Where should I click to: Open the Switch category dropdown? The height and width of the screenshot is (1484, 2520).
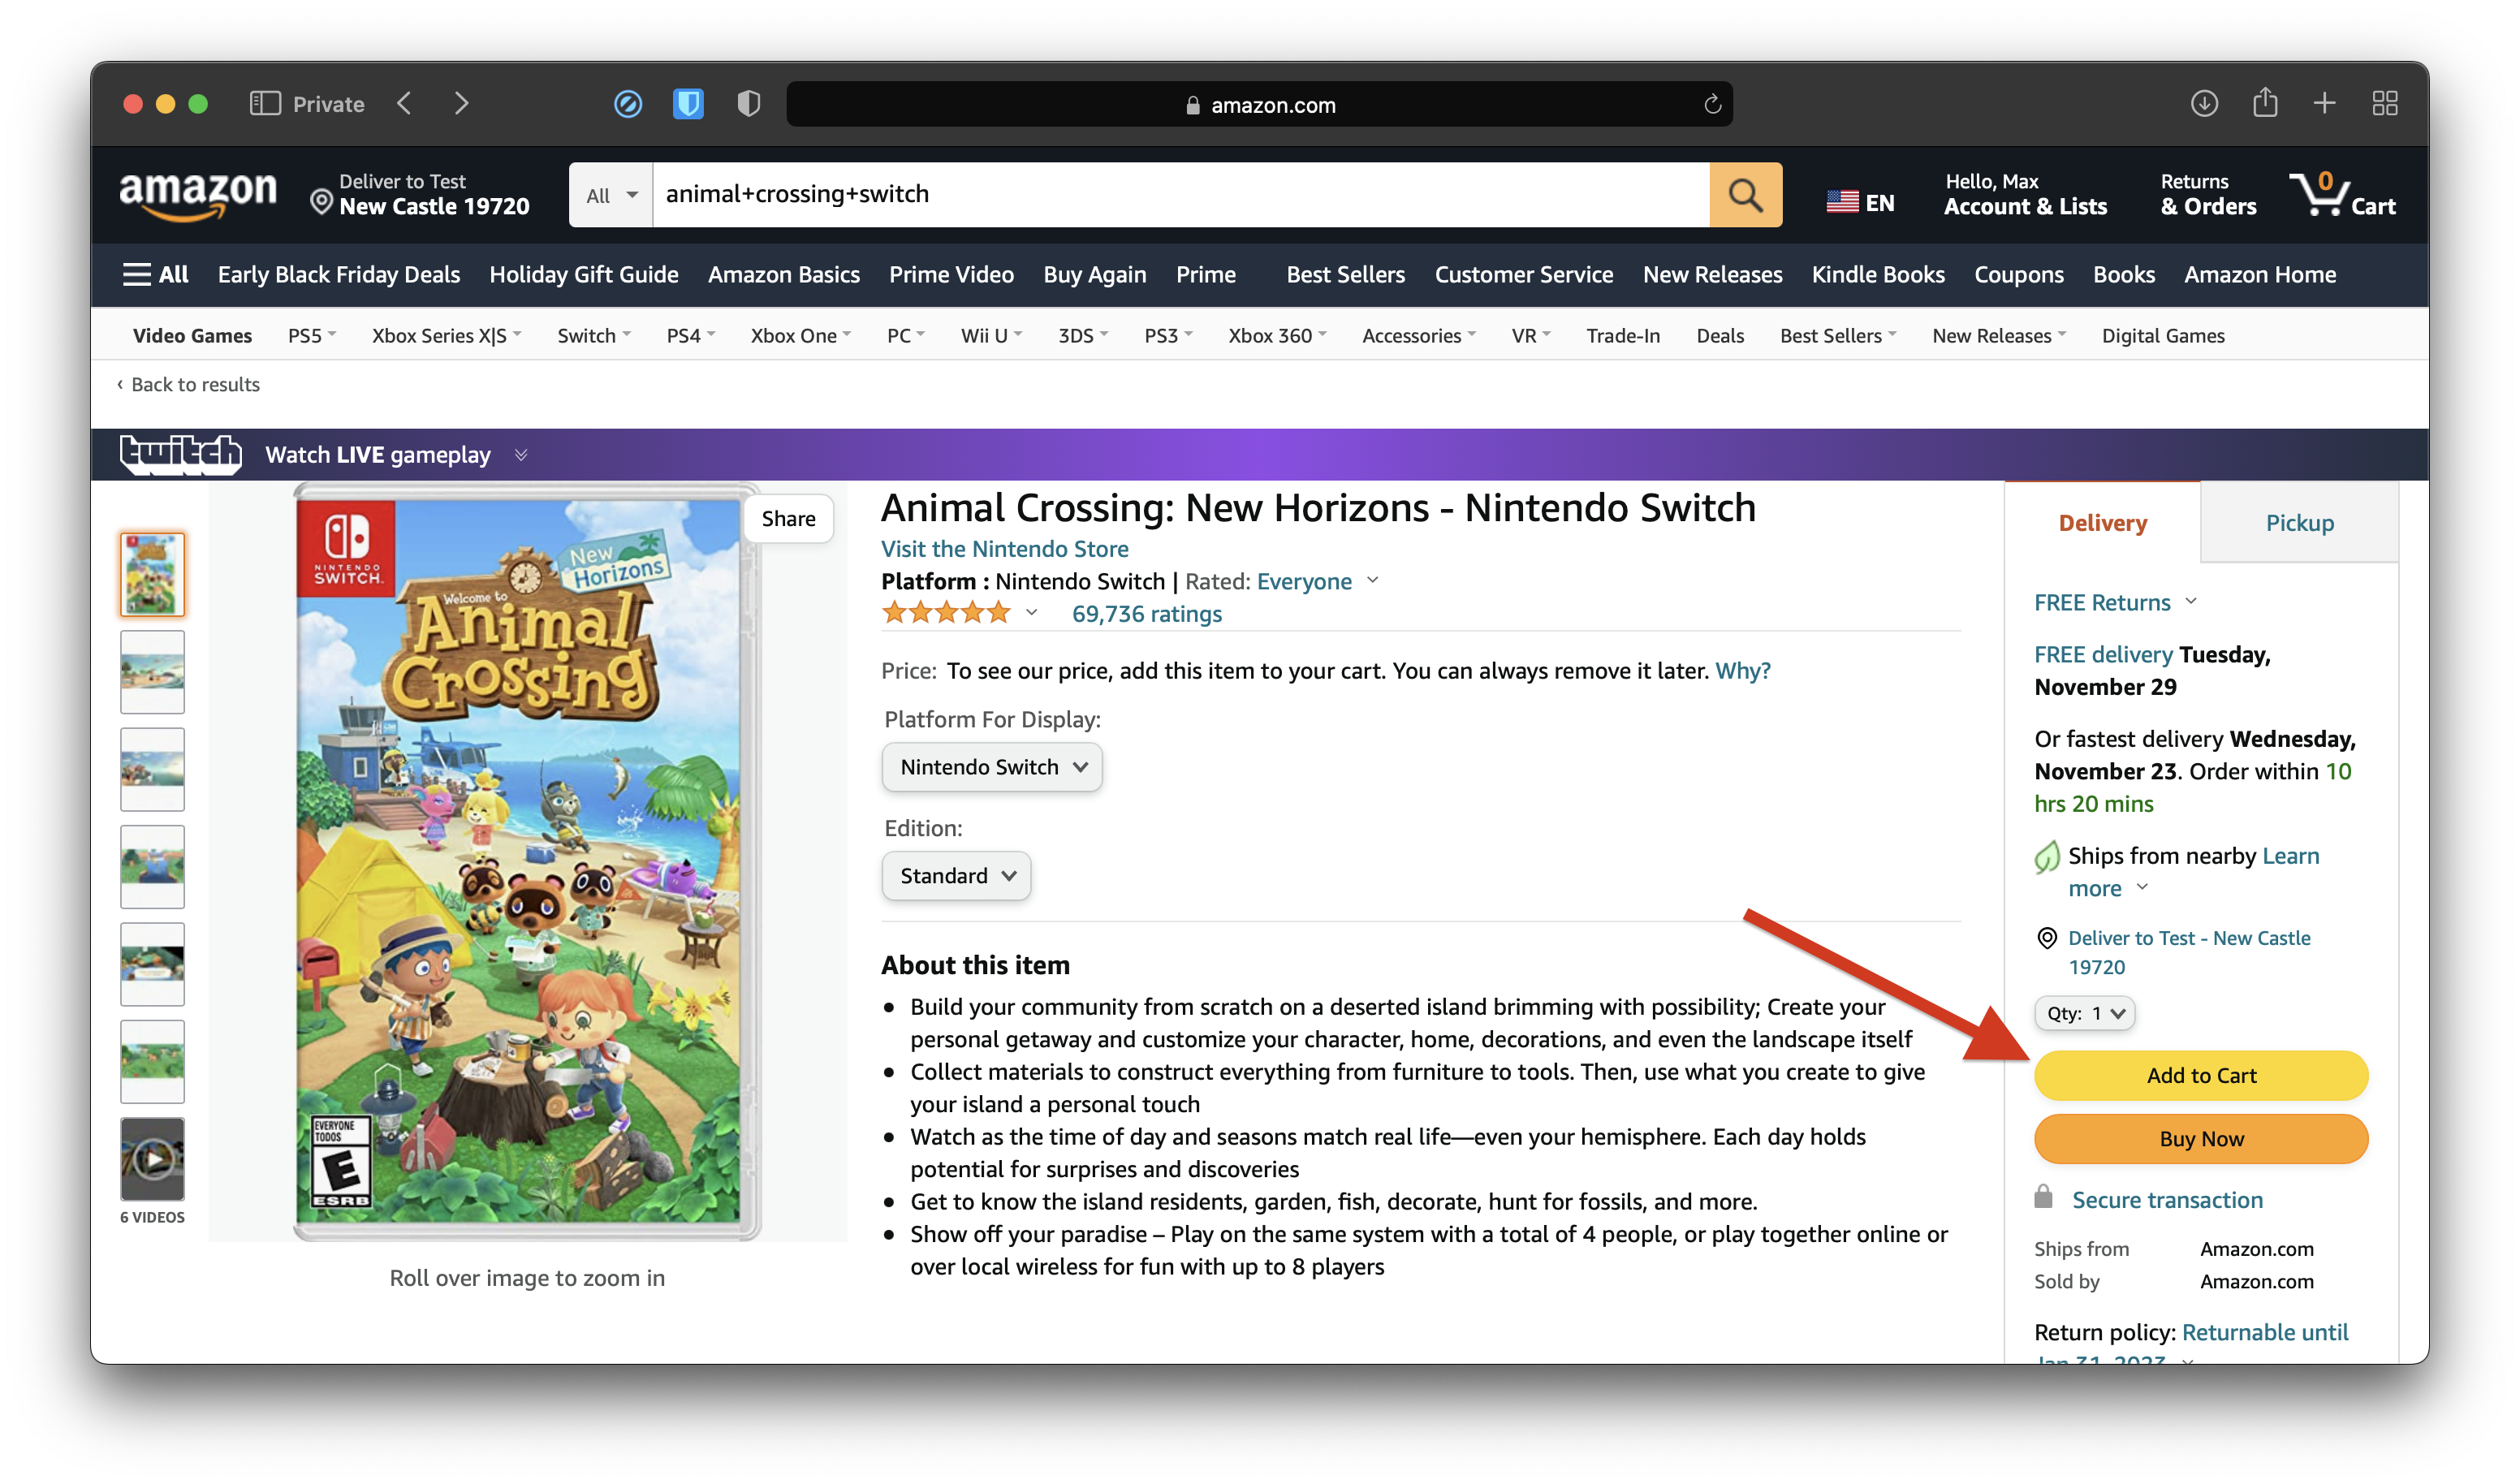[594, 336]
